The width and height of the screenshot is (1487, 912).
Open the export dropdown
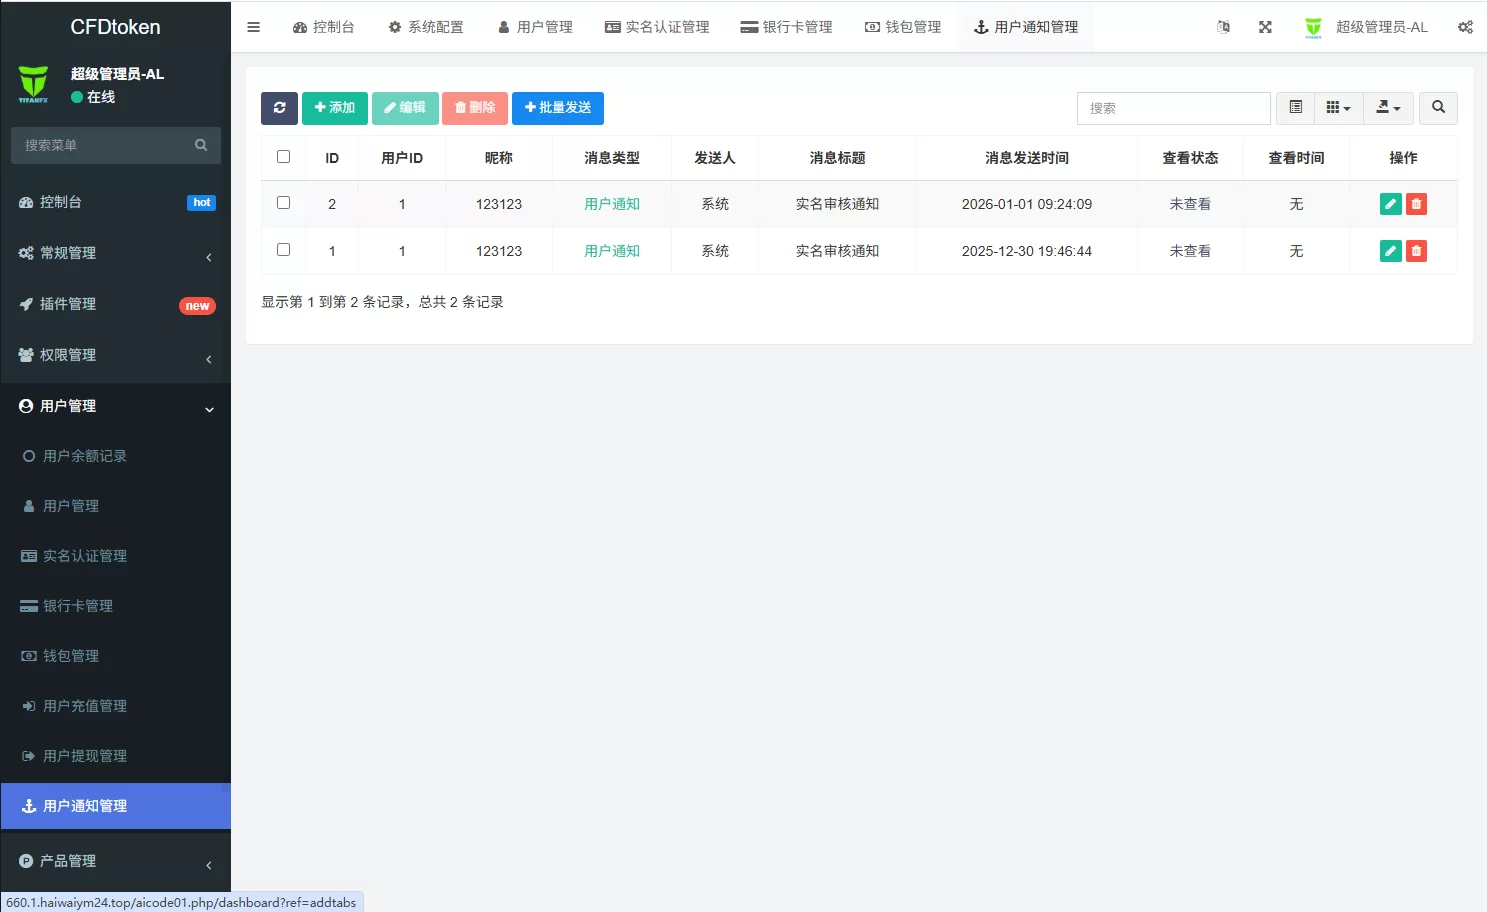click(1388, 108)
